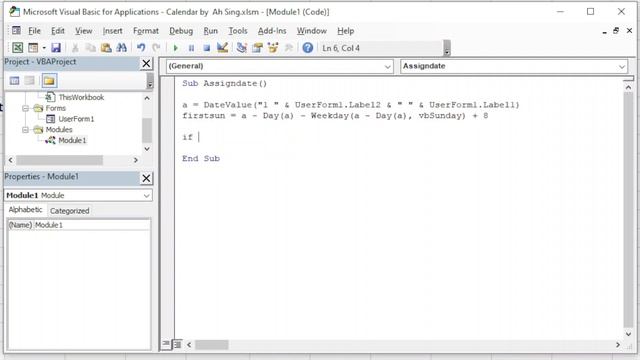The image size is (640, 360).
Task: Select the Forms folder in project tree
Action: click(x=56, y=108)
